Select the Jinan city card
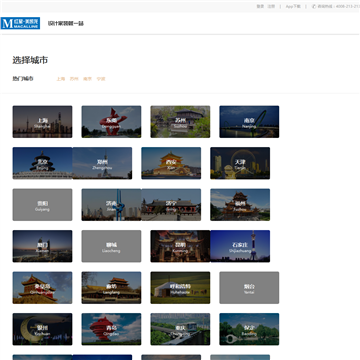 pos(111,205)
